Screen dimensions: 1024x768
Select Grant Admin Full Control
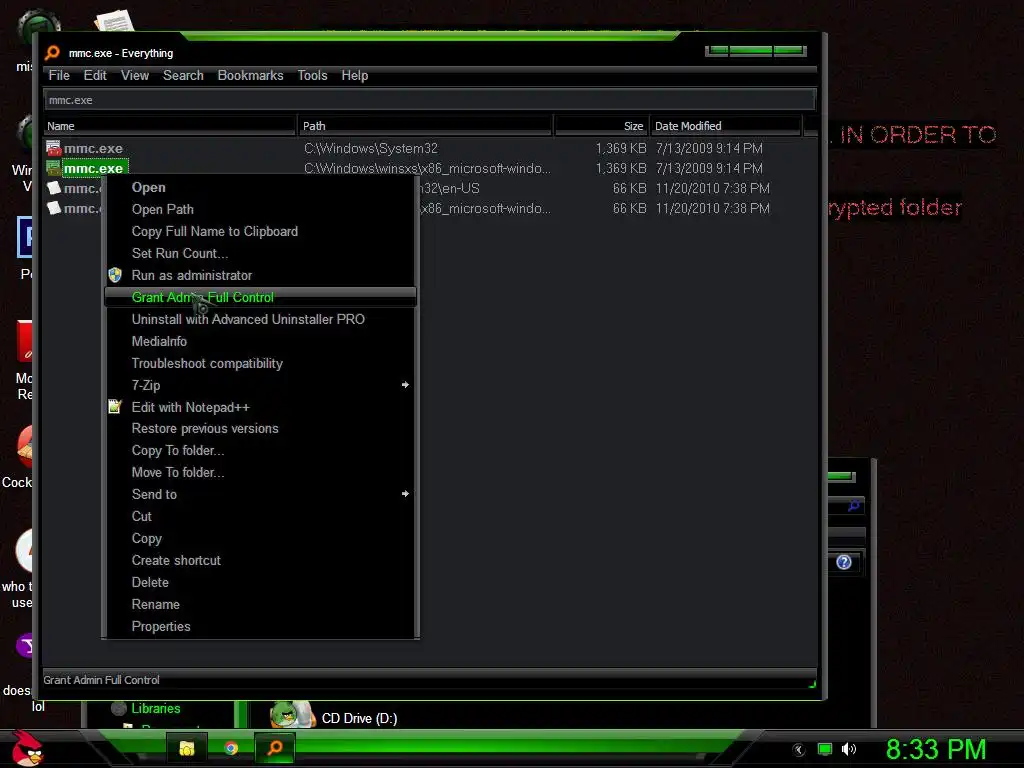pyautogui.click(x=260, y=297)
